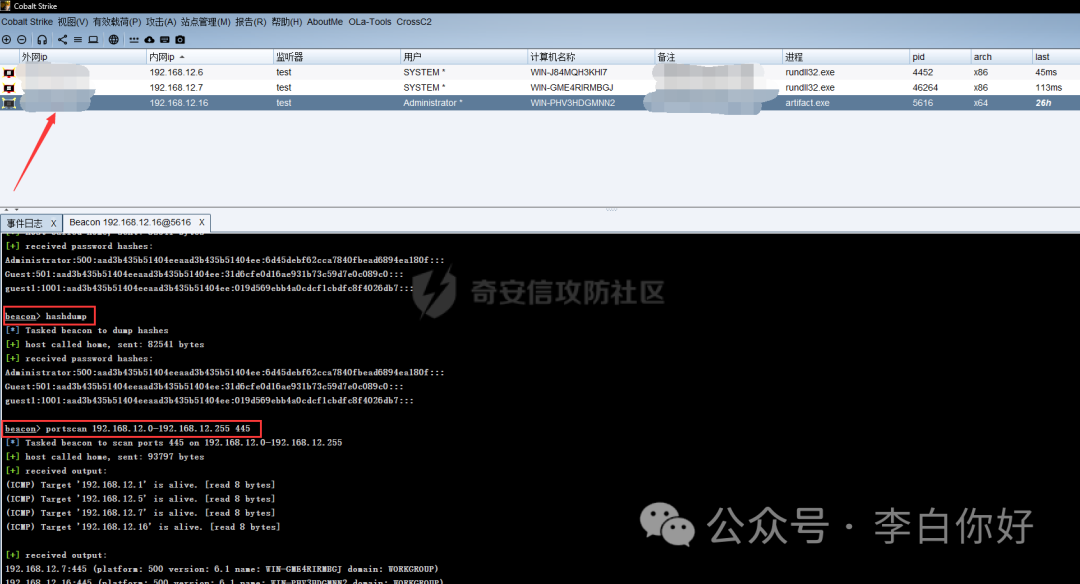Open the AboutMe menu
This screenshot has width=1080, height=584.
[x=325, y=22]
